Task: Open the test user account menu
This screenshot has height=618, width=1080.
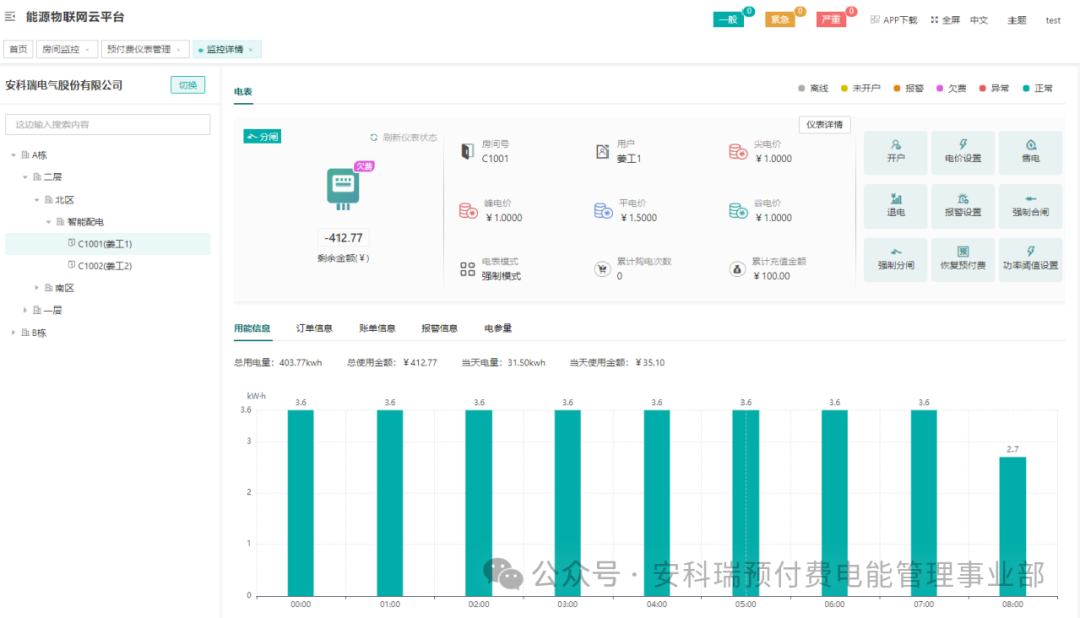Action: point(1053,20)
